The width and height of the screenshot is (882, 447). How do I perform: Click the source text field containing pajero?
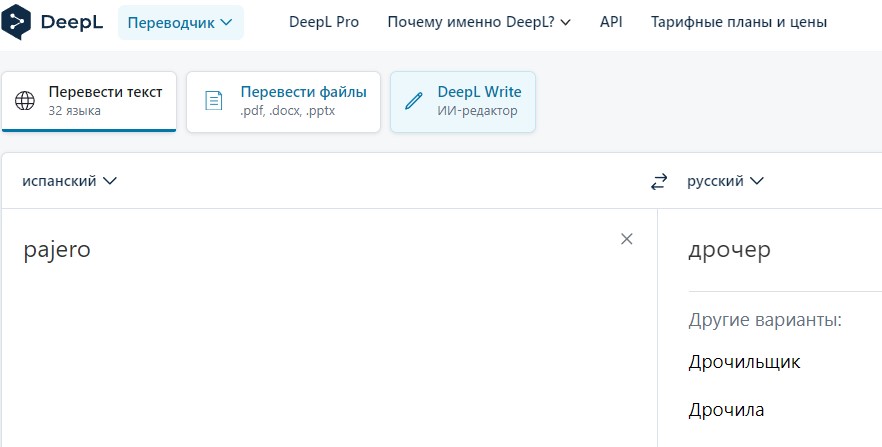[x=329, y=328]
